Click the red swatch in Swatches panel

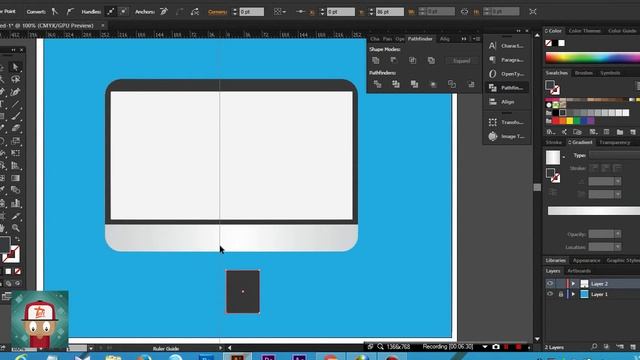(555, 120)
